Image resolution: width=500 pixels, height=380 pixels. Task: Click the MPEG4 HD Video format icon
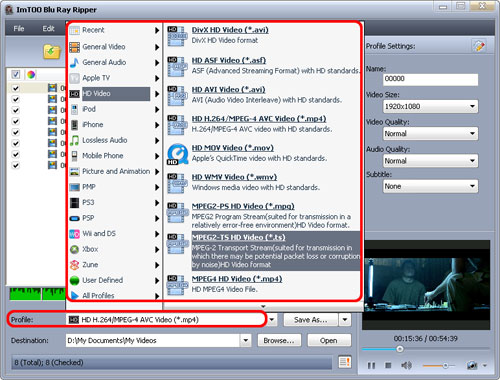click(x=177, y=285)
